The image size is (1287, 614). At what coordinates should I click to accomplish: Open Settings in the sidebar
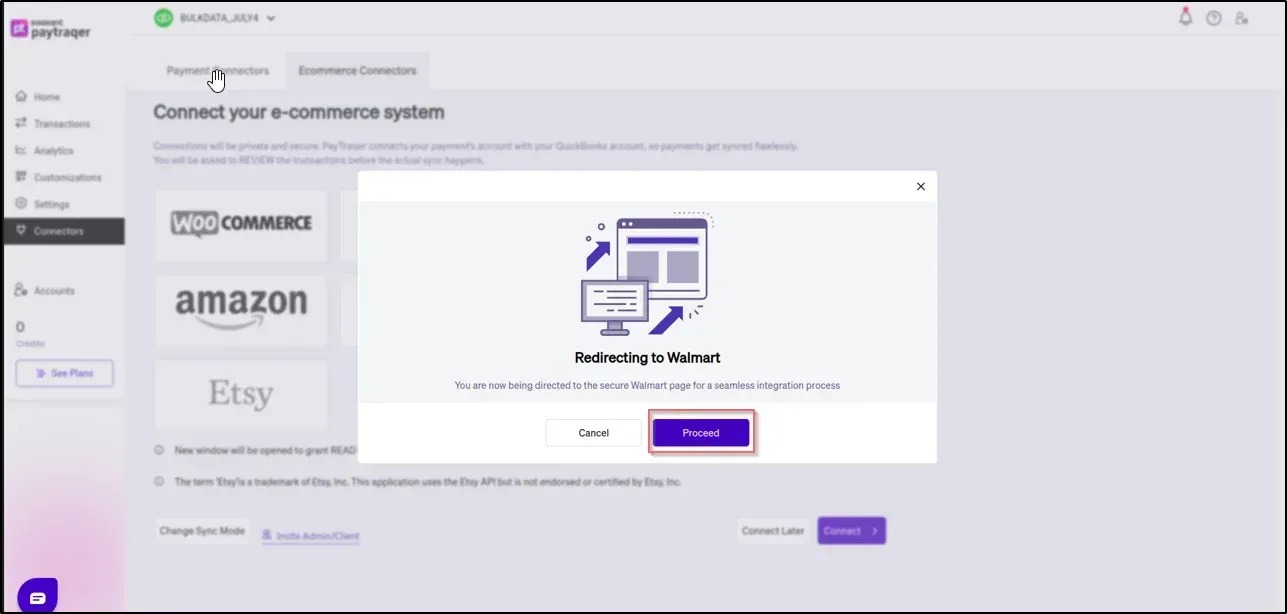(51, 204)
